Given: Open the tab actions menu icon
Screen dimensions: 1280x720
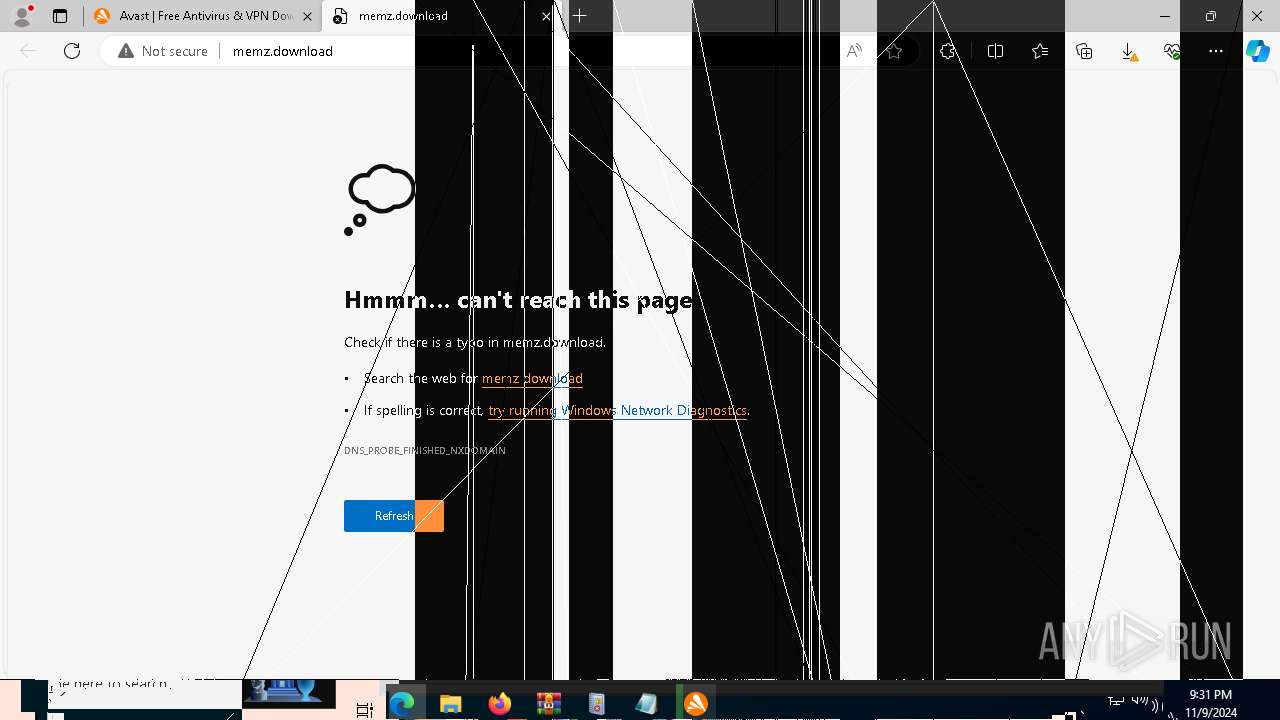Looking at the screenshot, I should click(60, 16).
